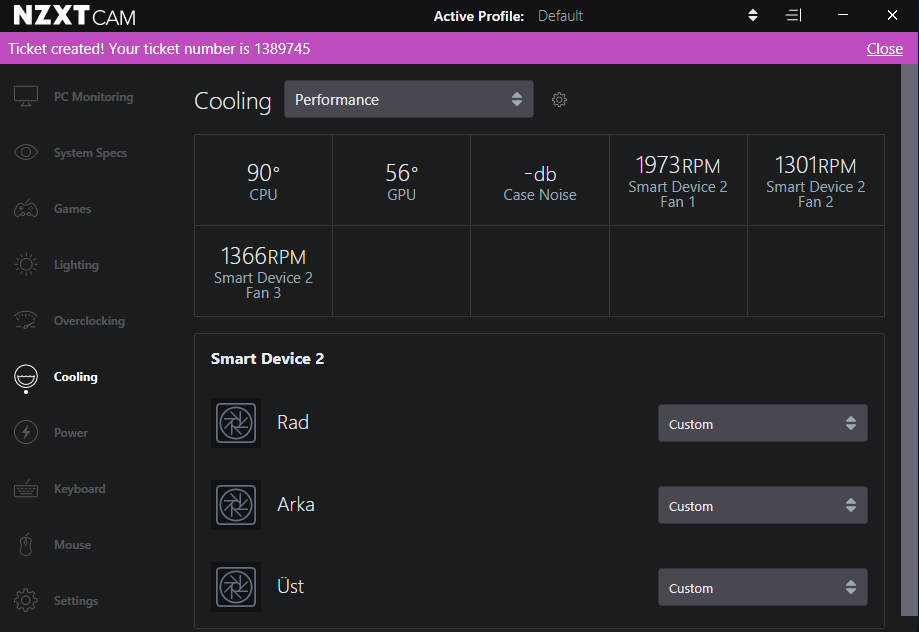This screenshot has width=919, height=632.
Task: Switch to PC Monitoring section
Action: pyautogui.click(x=93, y=97)
